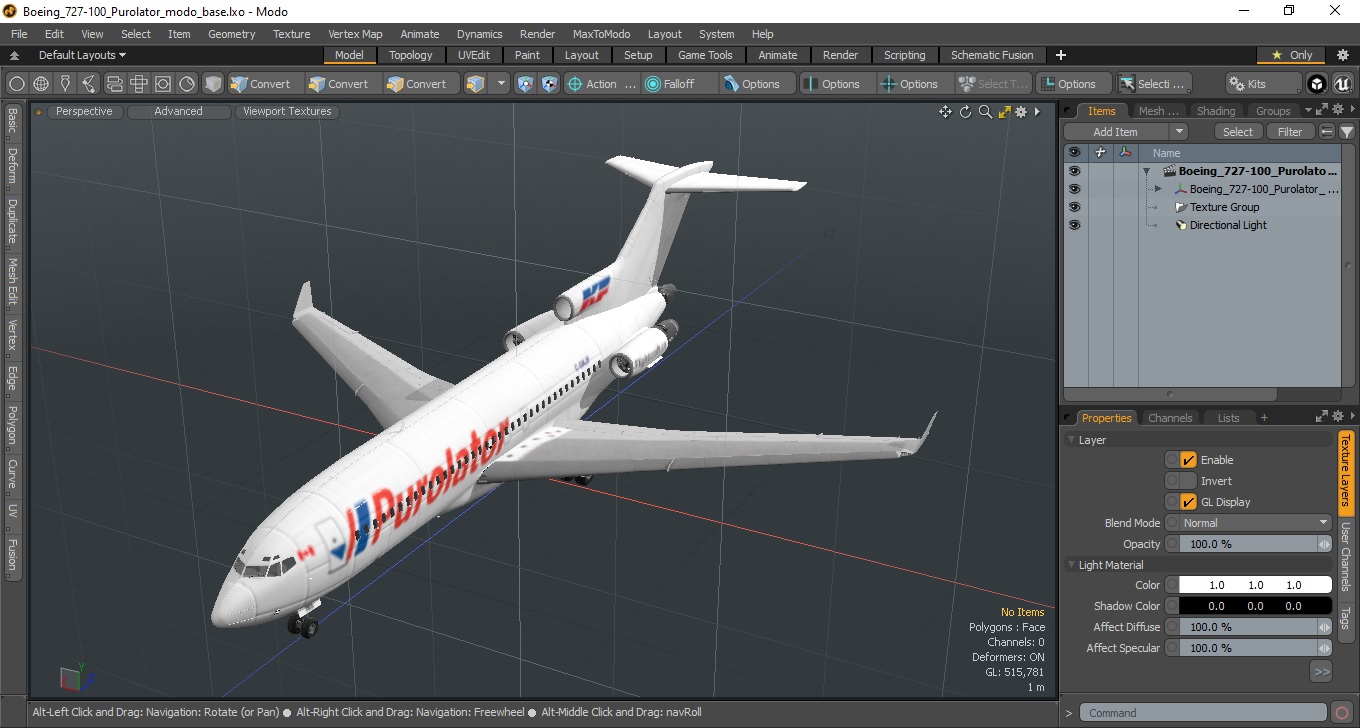Open the Advanced shading style dropdown

pyautogui.click(x=179, y=111)
